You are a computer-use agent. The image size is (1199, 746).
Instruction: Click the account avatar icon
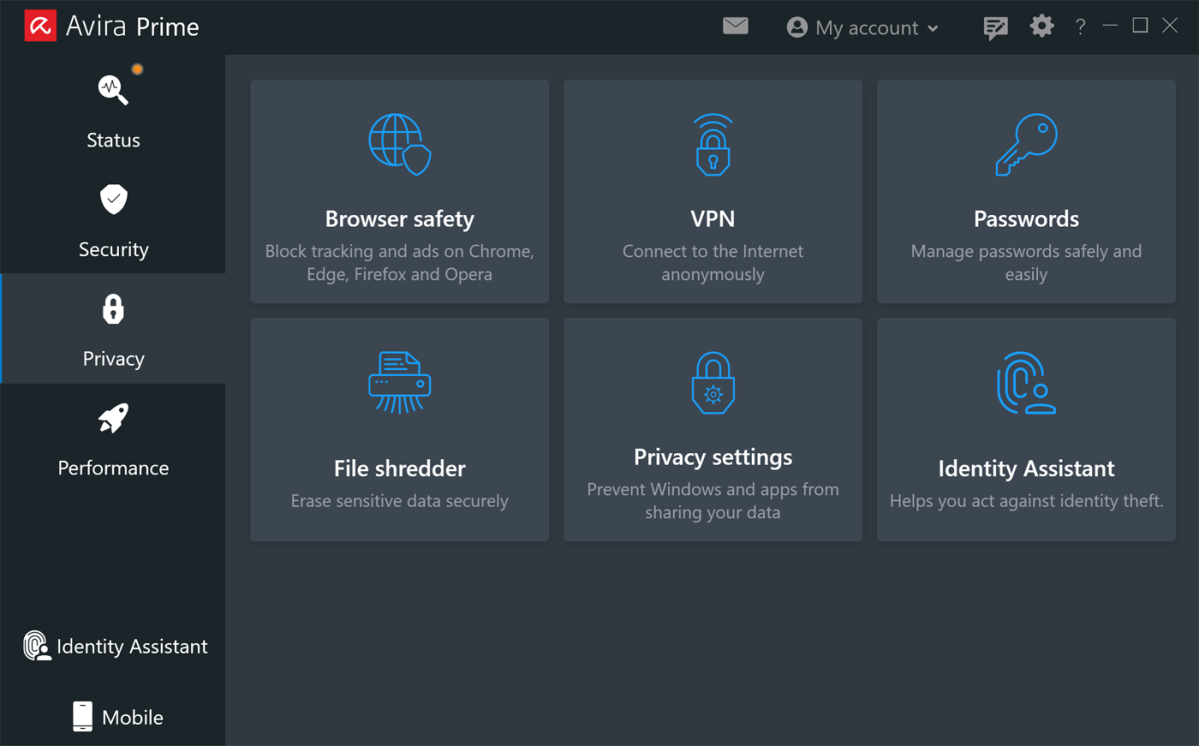coord(797,28)
